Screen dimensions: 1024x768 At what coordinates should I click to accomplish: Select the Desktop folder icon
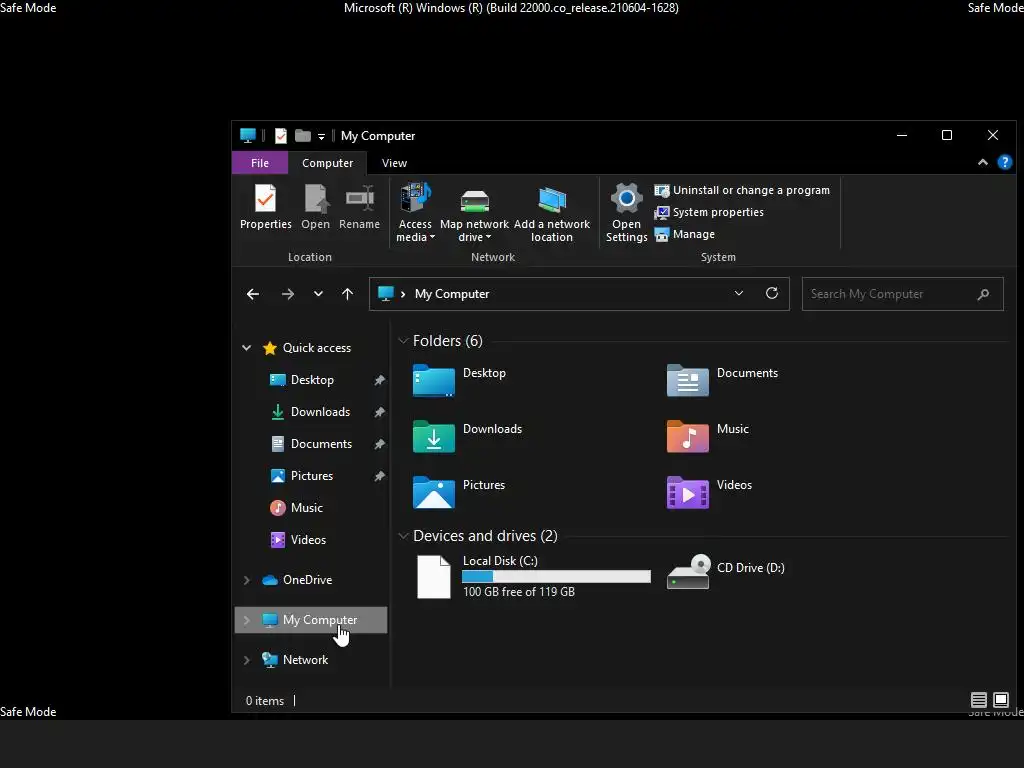tap(434, 381)
